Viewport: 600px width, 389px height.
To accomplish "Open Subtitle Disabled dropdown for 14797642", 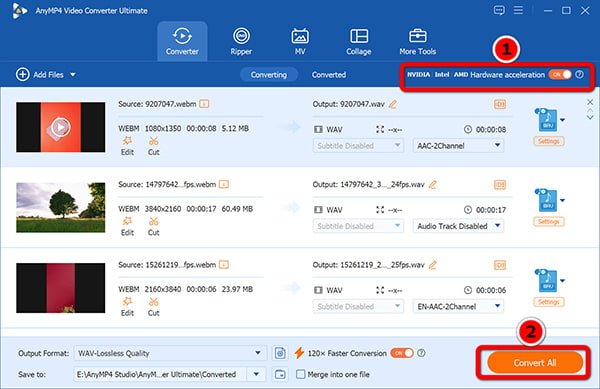I will (358, 226).
